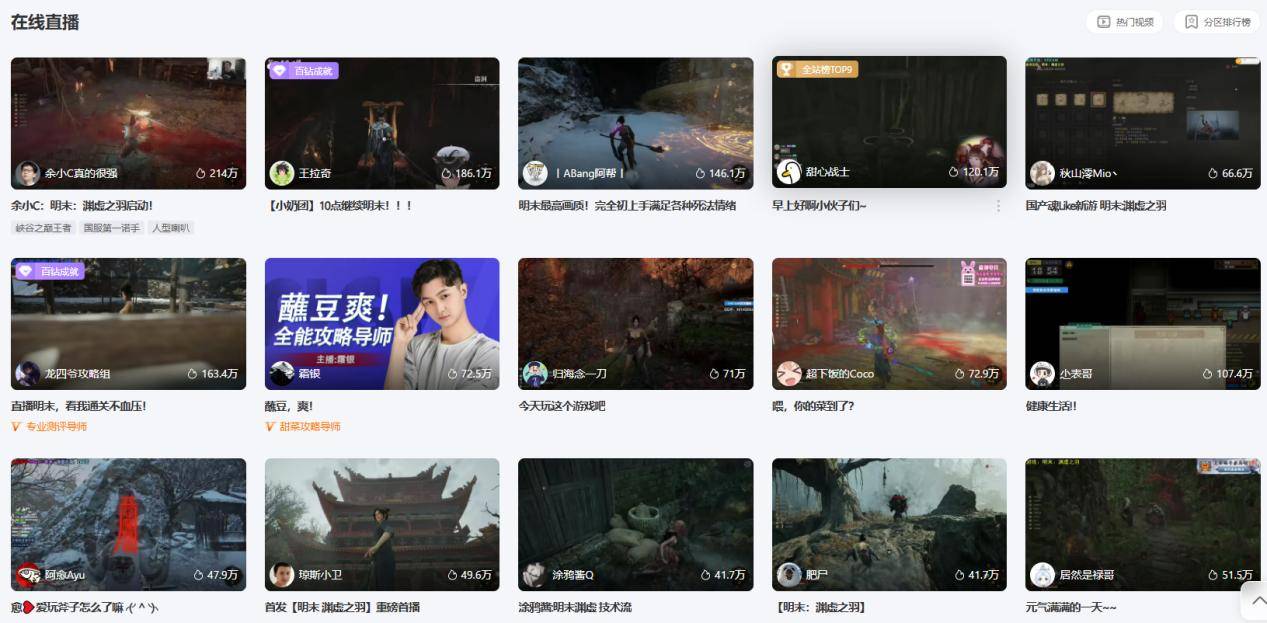The width and height of the screenshot is (1267, 623).
Task: Open the 分区排行榜 ranking button
Action: tap(1217, 22)
